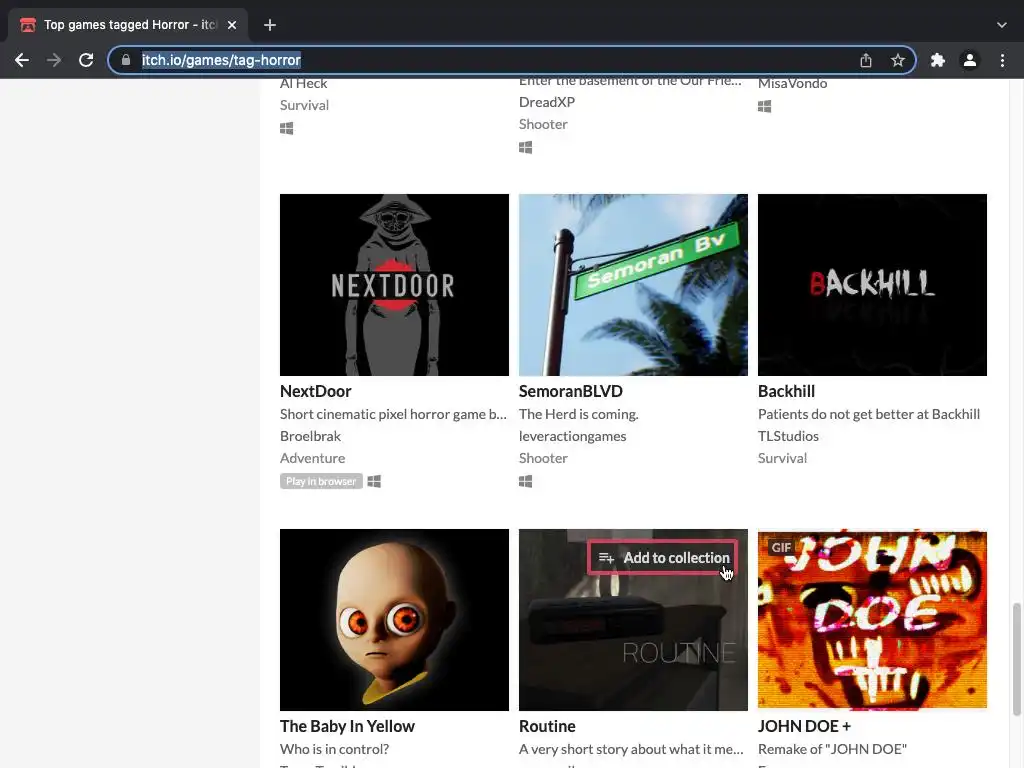The image size is (1024, 768).
Task: Select the Top games tagged Horror tab
Action: tap(127, 25)
